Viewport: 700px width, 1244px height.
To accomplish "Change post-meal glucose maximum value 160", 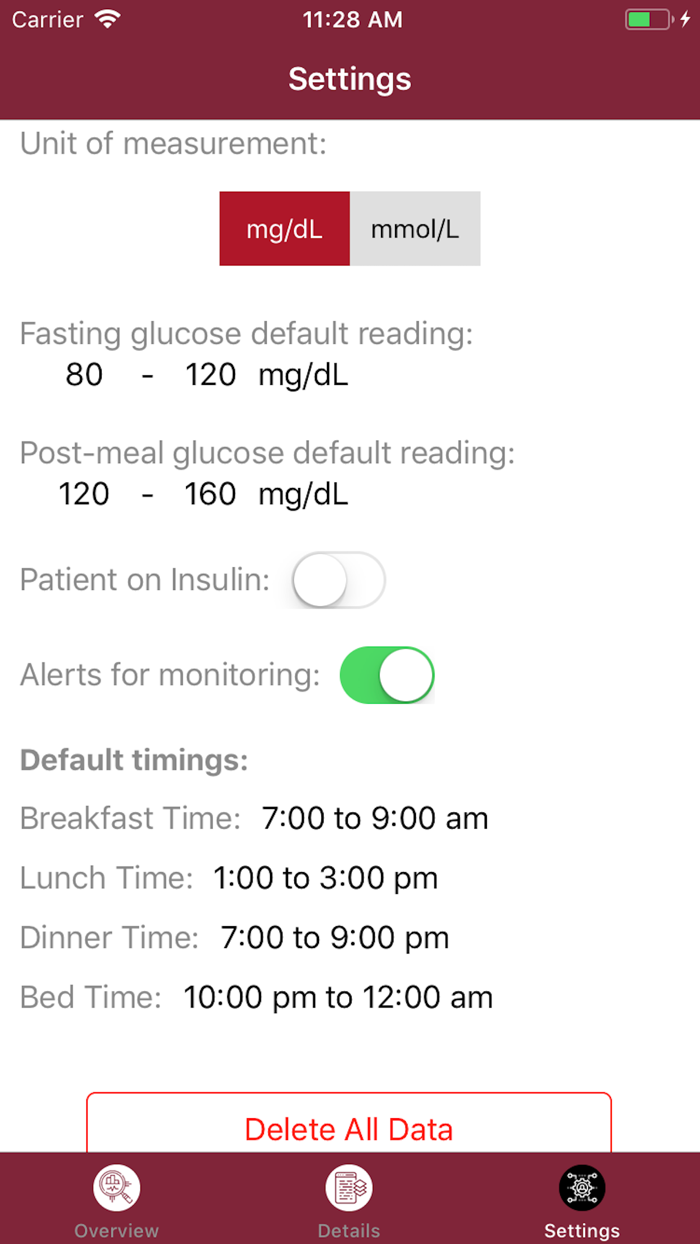I will click(210, 494).
